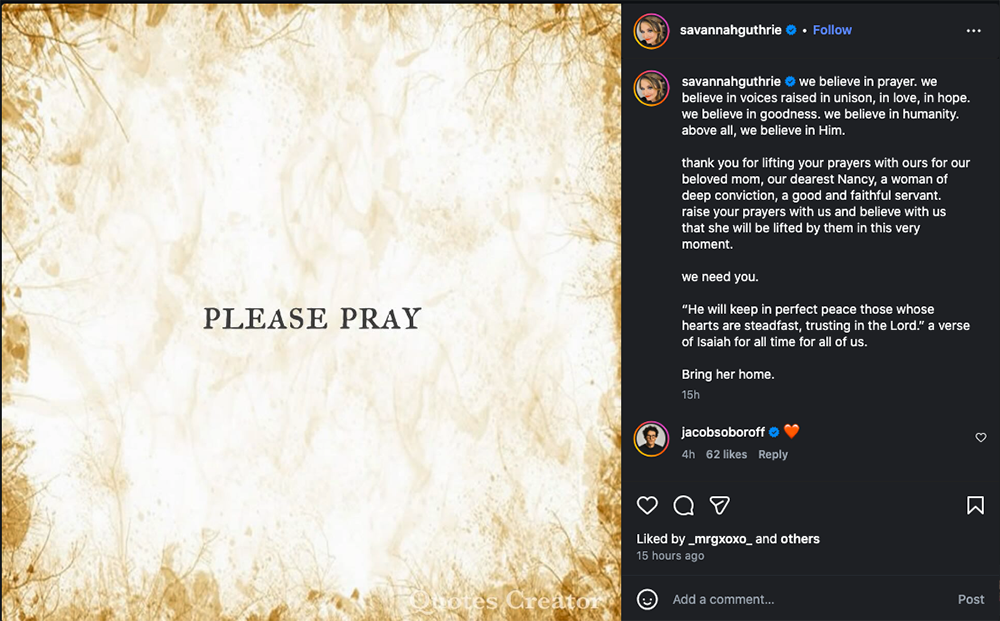Save the post with the bookmark icon

[975, 505]
